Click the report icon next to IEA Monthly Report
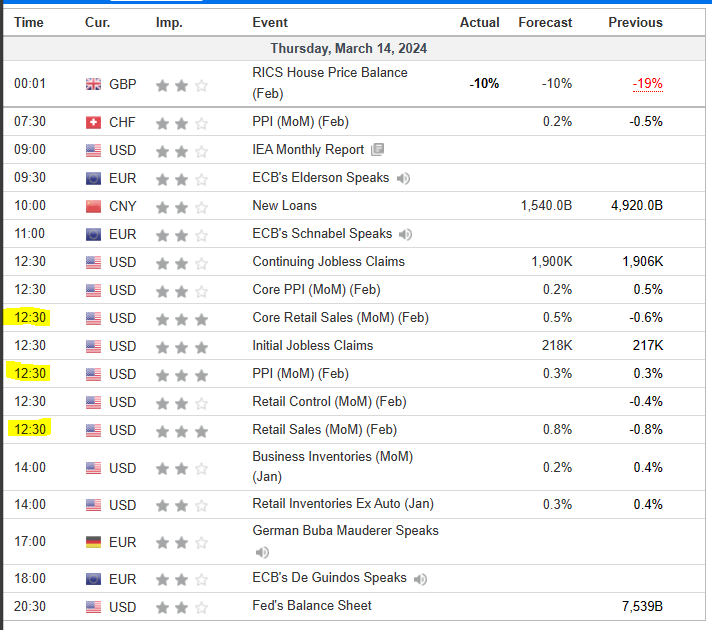The image size is (712, 630). tap(377, 150)
